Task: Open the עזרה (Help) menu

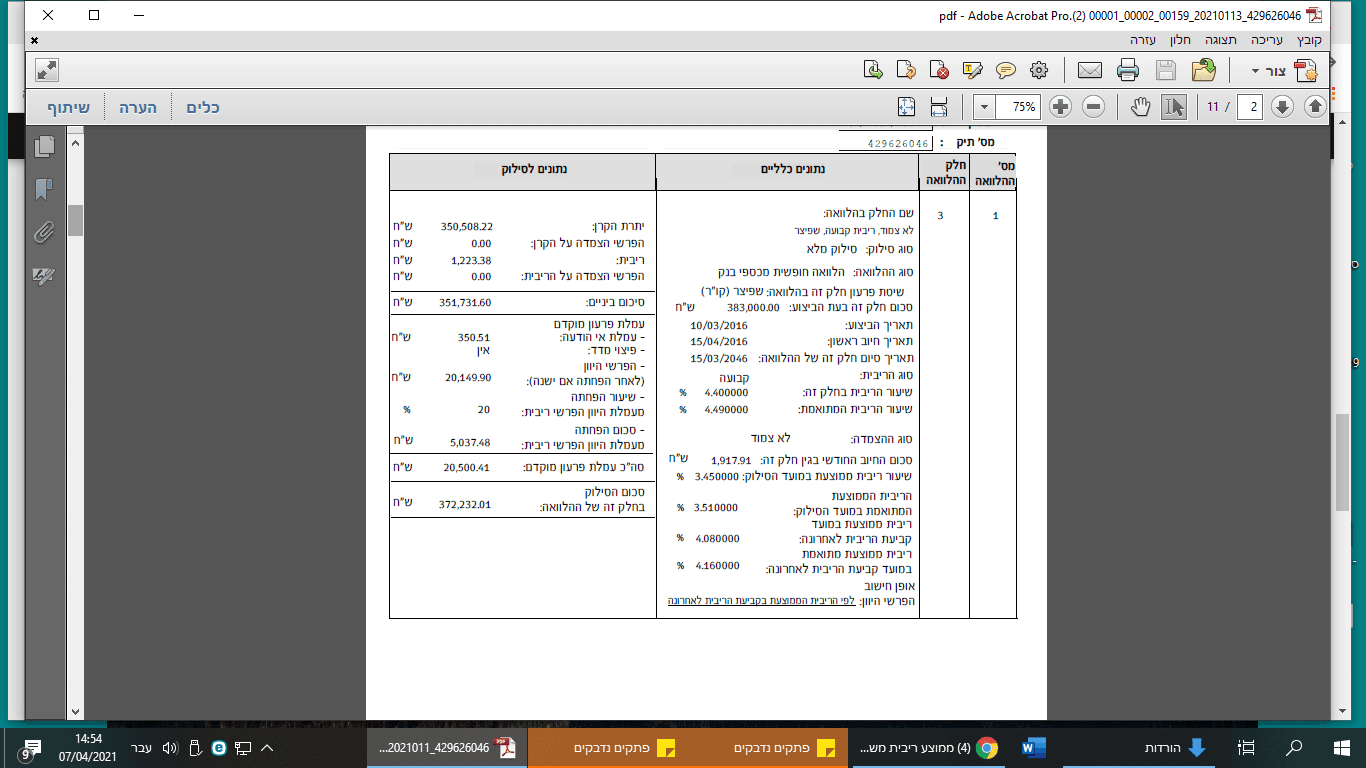Action: (x=1143, y=40)
